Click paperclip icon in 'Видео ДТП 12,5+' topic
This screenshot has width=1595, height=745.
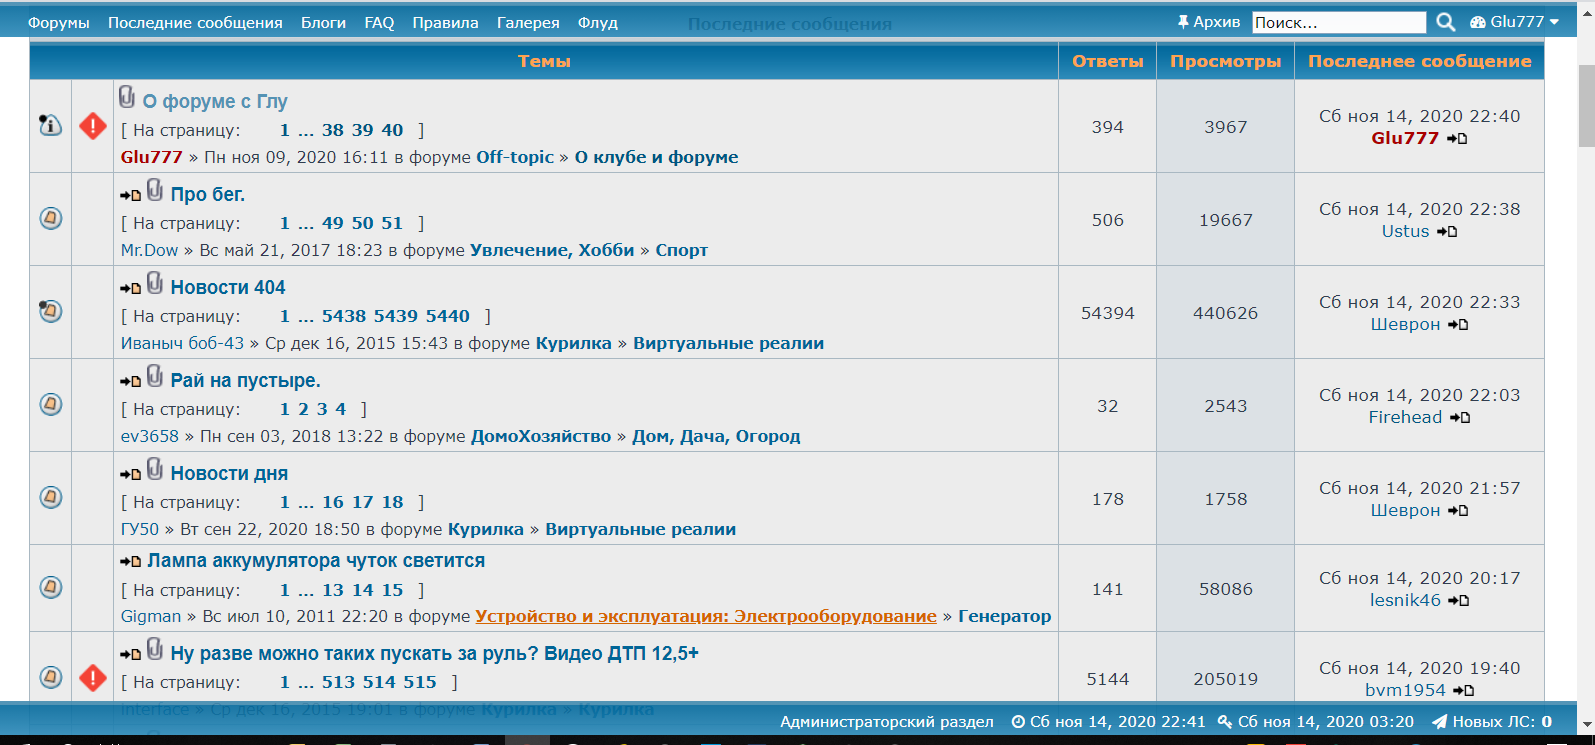pyautogui.click(x=155, y=649)
